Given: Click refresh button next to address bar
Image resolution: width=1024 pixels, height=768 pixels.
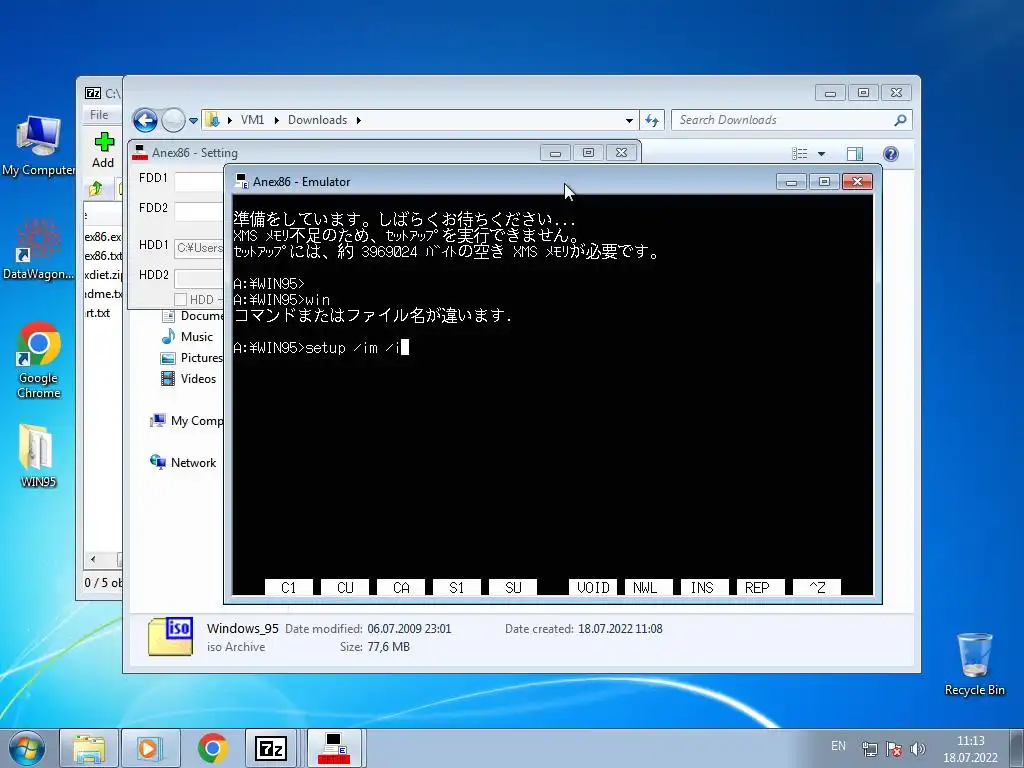Looking at the screenshot, I should click(x=652, y=120).
